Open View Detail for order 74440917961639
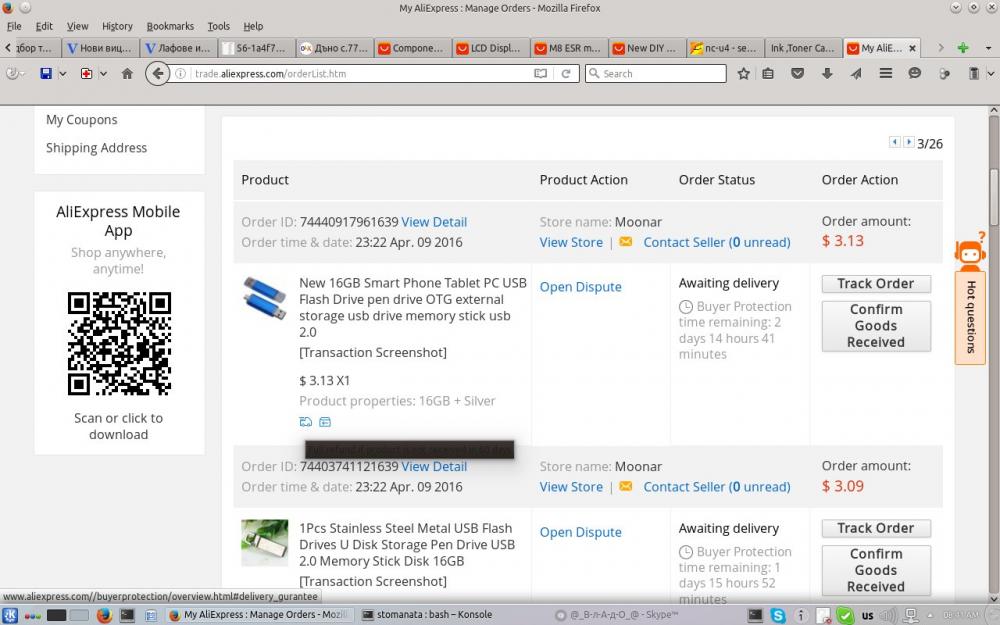This screenshot has height=625, width=1000. click(x=434, y=222)
